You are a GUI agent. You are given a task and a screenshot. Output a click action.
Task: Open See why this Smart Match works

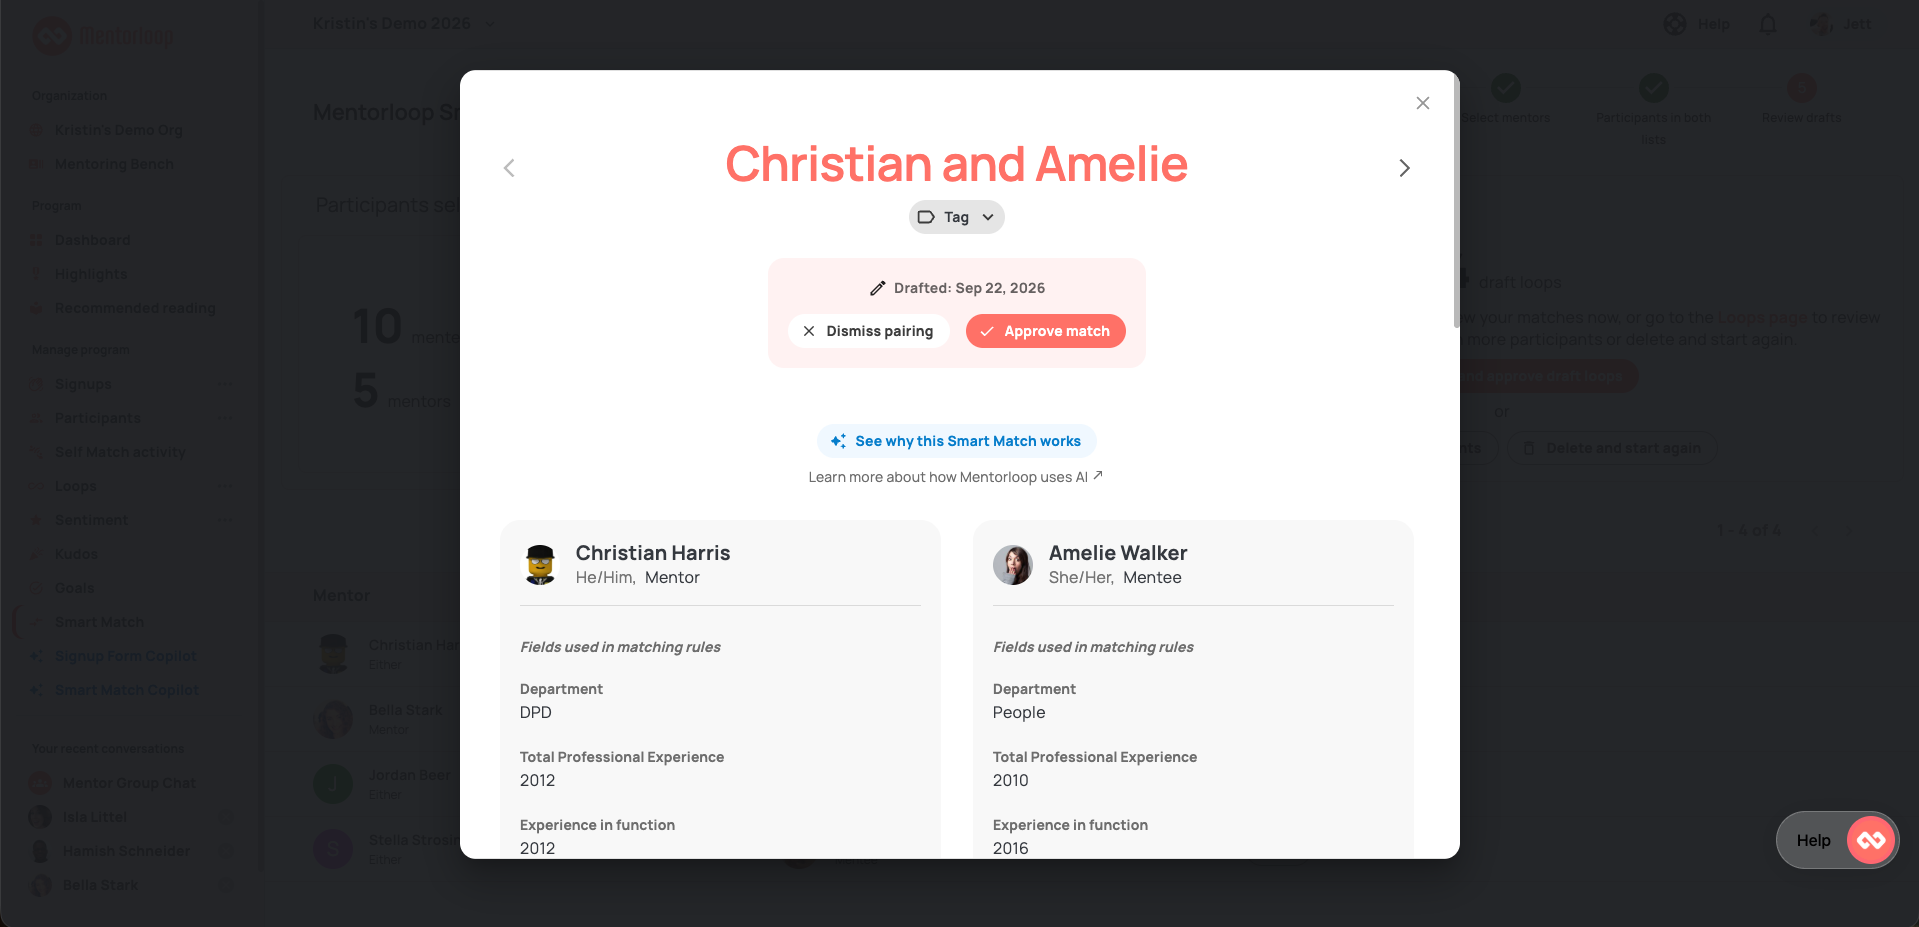click(x=956, y=441)
